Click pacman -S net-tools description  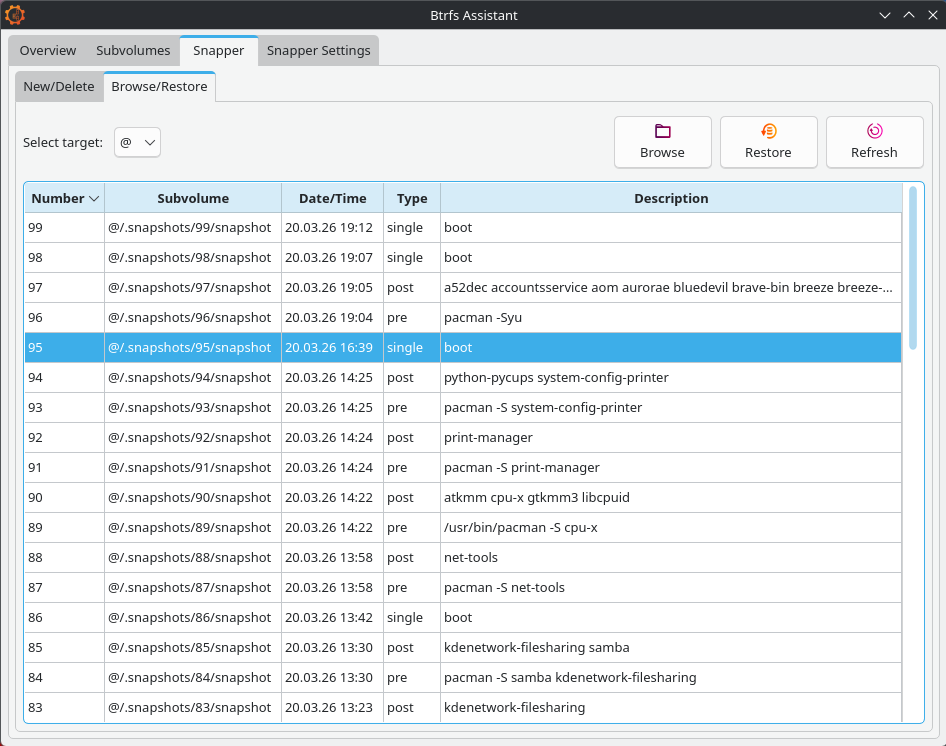(671, 587)
